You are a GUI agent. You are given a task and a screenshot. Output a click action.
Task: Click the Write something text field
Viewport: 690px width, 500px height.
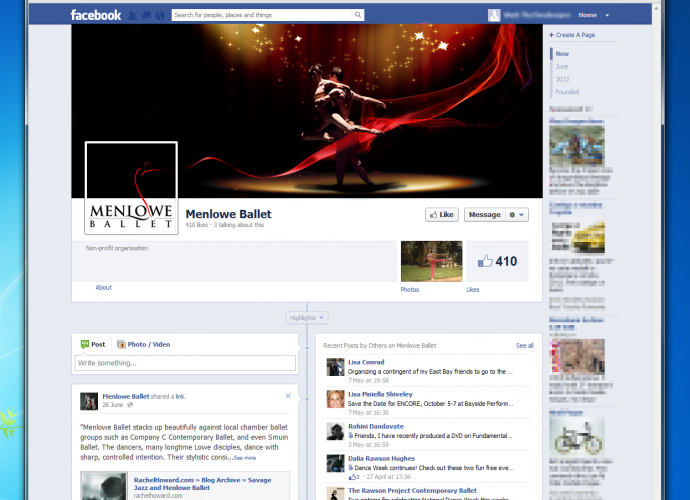coord(185,363)
